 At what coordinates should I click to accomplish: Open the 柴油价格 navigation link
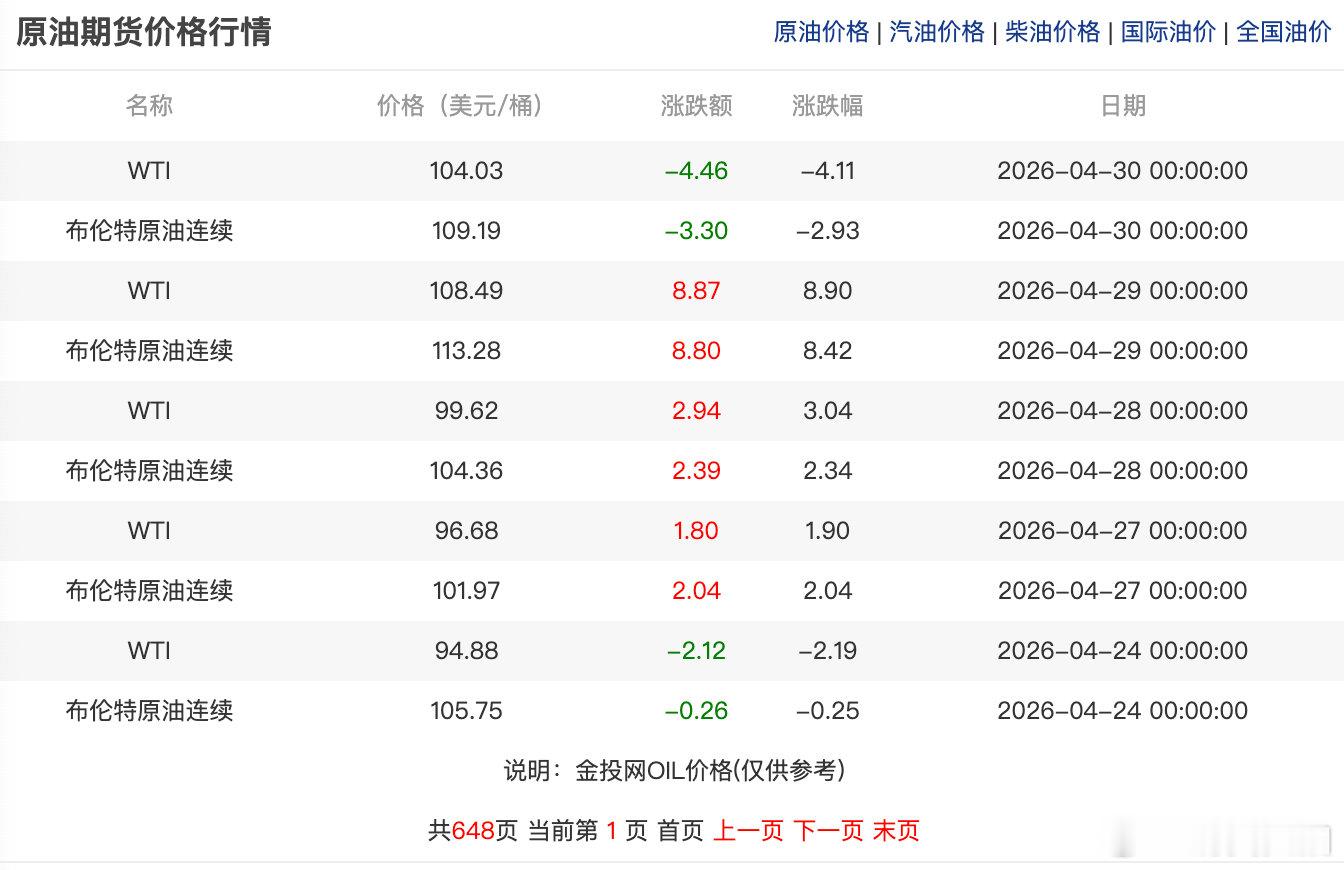tap(1053, 32)
